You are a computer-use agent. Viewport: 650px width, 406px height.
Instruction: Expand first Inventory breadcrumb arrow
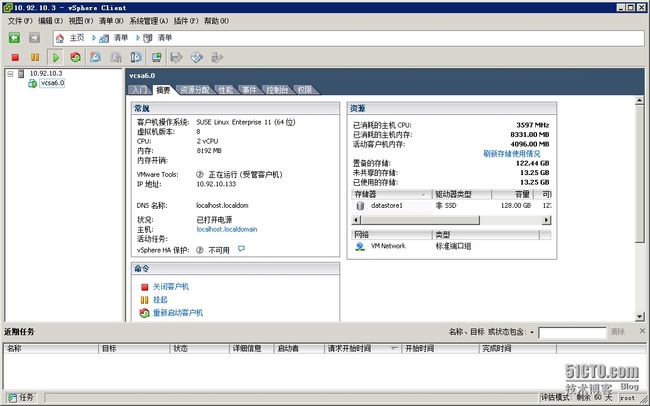click(94, 38)
